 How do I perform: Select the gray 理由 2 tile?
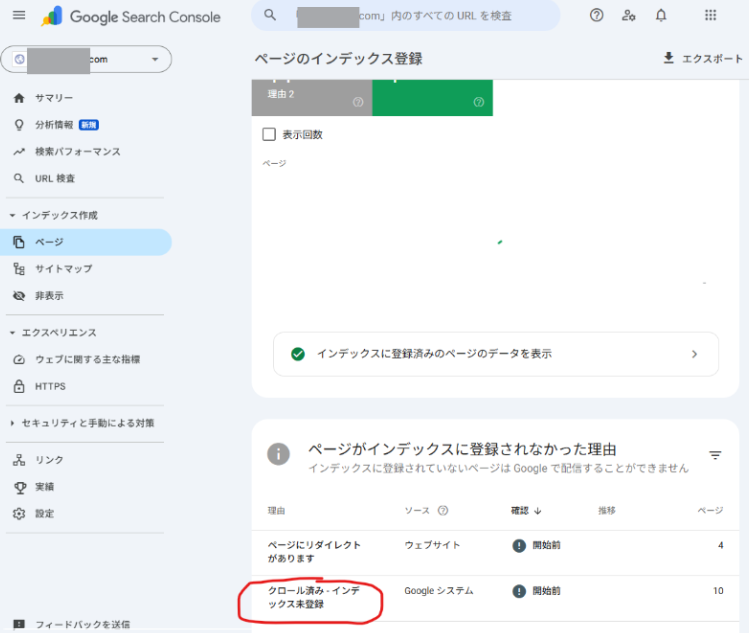click(x=312, y=97)
